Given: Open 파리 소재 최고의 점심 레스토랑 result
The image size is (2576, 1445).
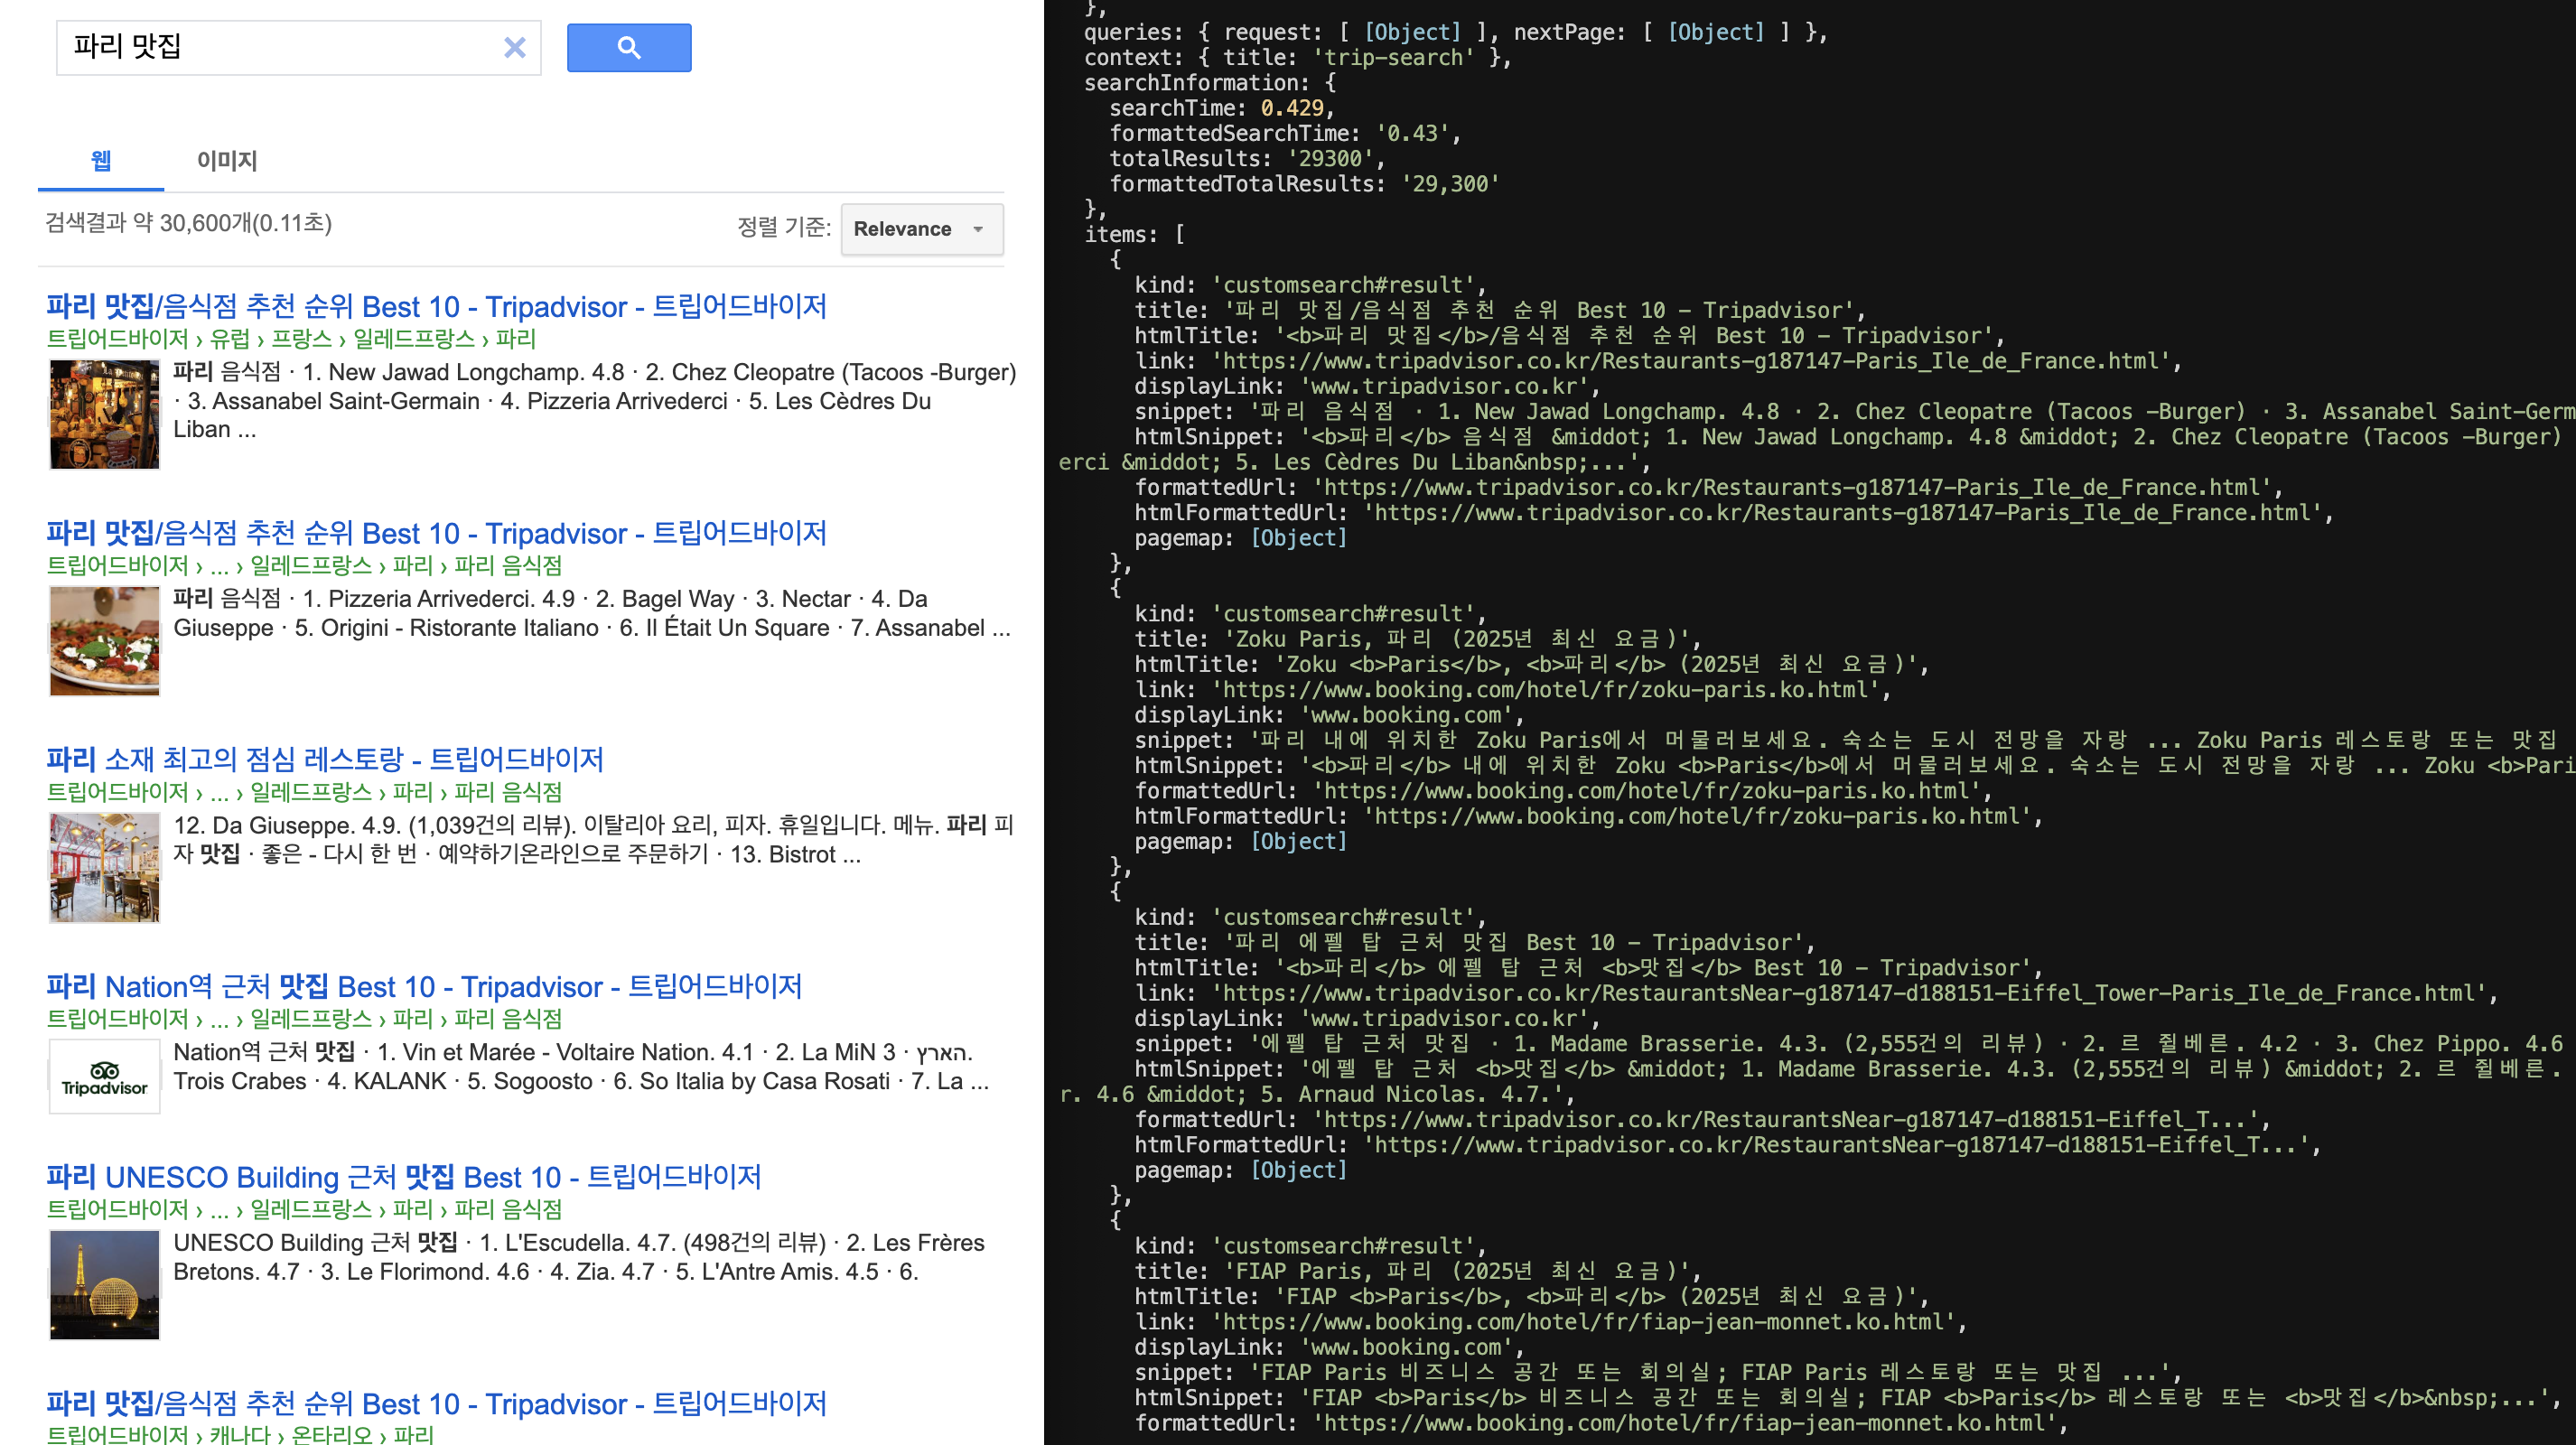Looking at the screenshot, I should (324, 759).
